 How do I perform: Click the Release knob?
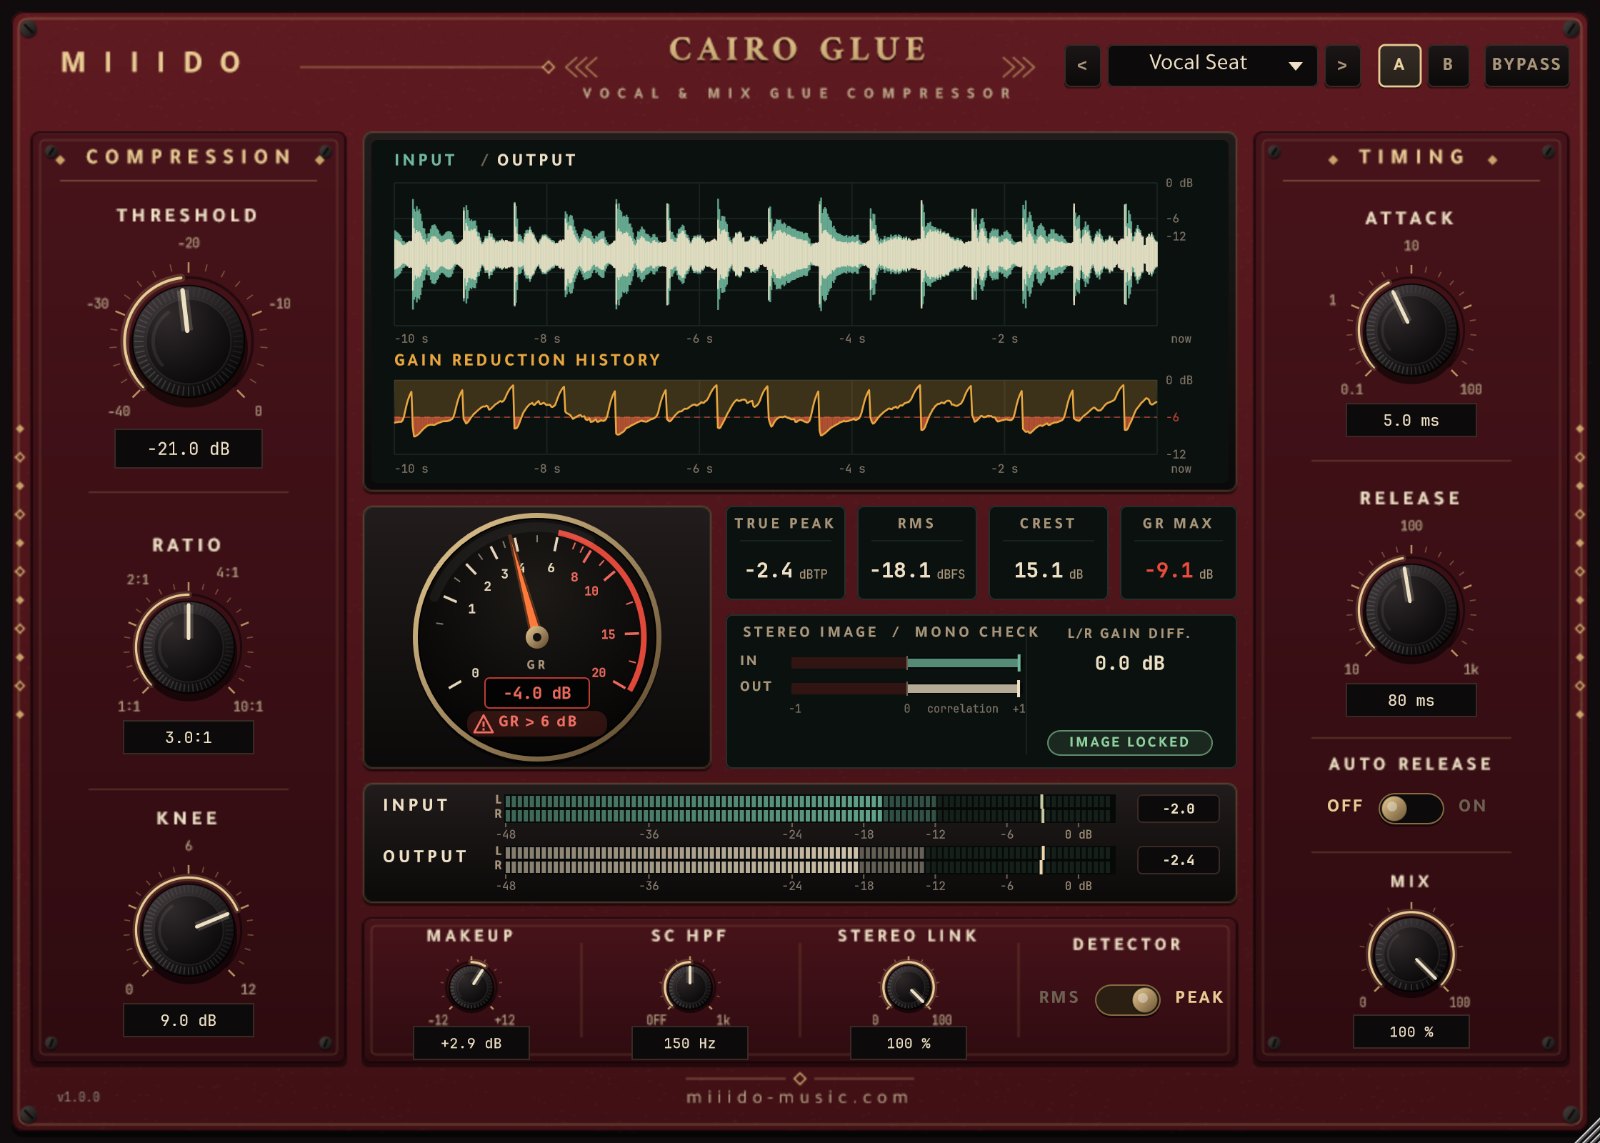(x=1410, y=608)
